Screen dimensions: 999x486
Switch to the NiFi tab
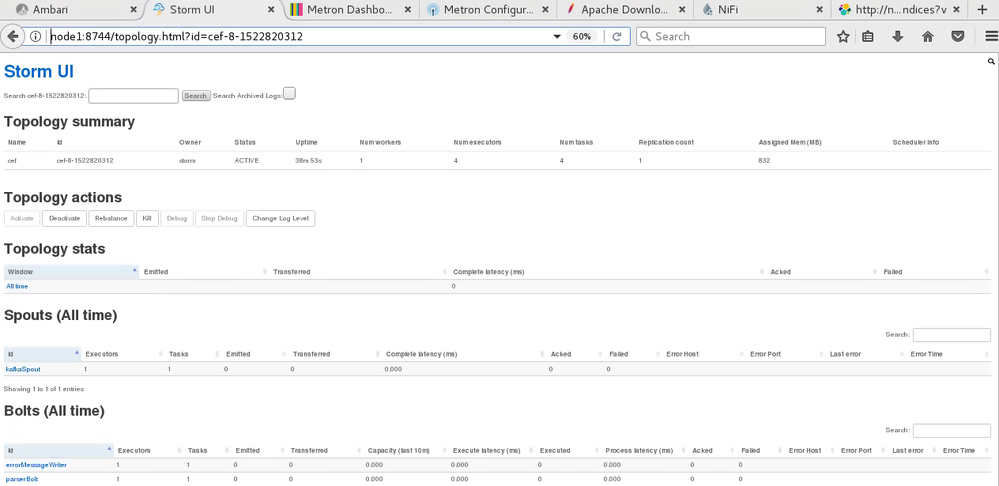(761, 10)
